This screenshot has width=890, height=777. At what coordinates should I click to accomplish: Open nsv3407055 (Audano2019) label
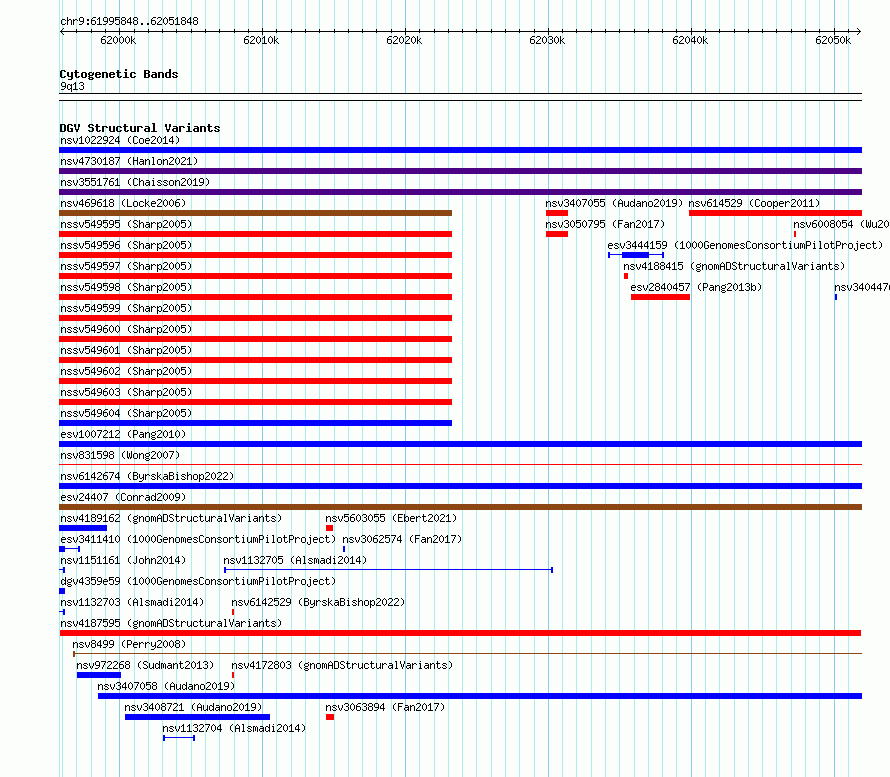coord(614,203)
